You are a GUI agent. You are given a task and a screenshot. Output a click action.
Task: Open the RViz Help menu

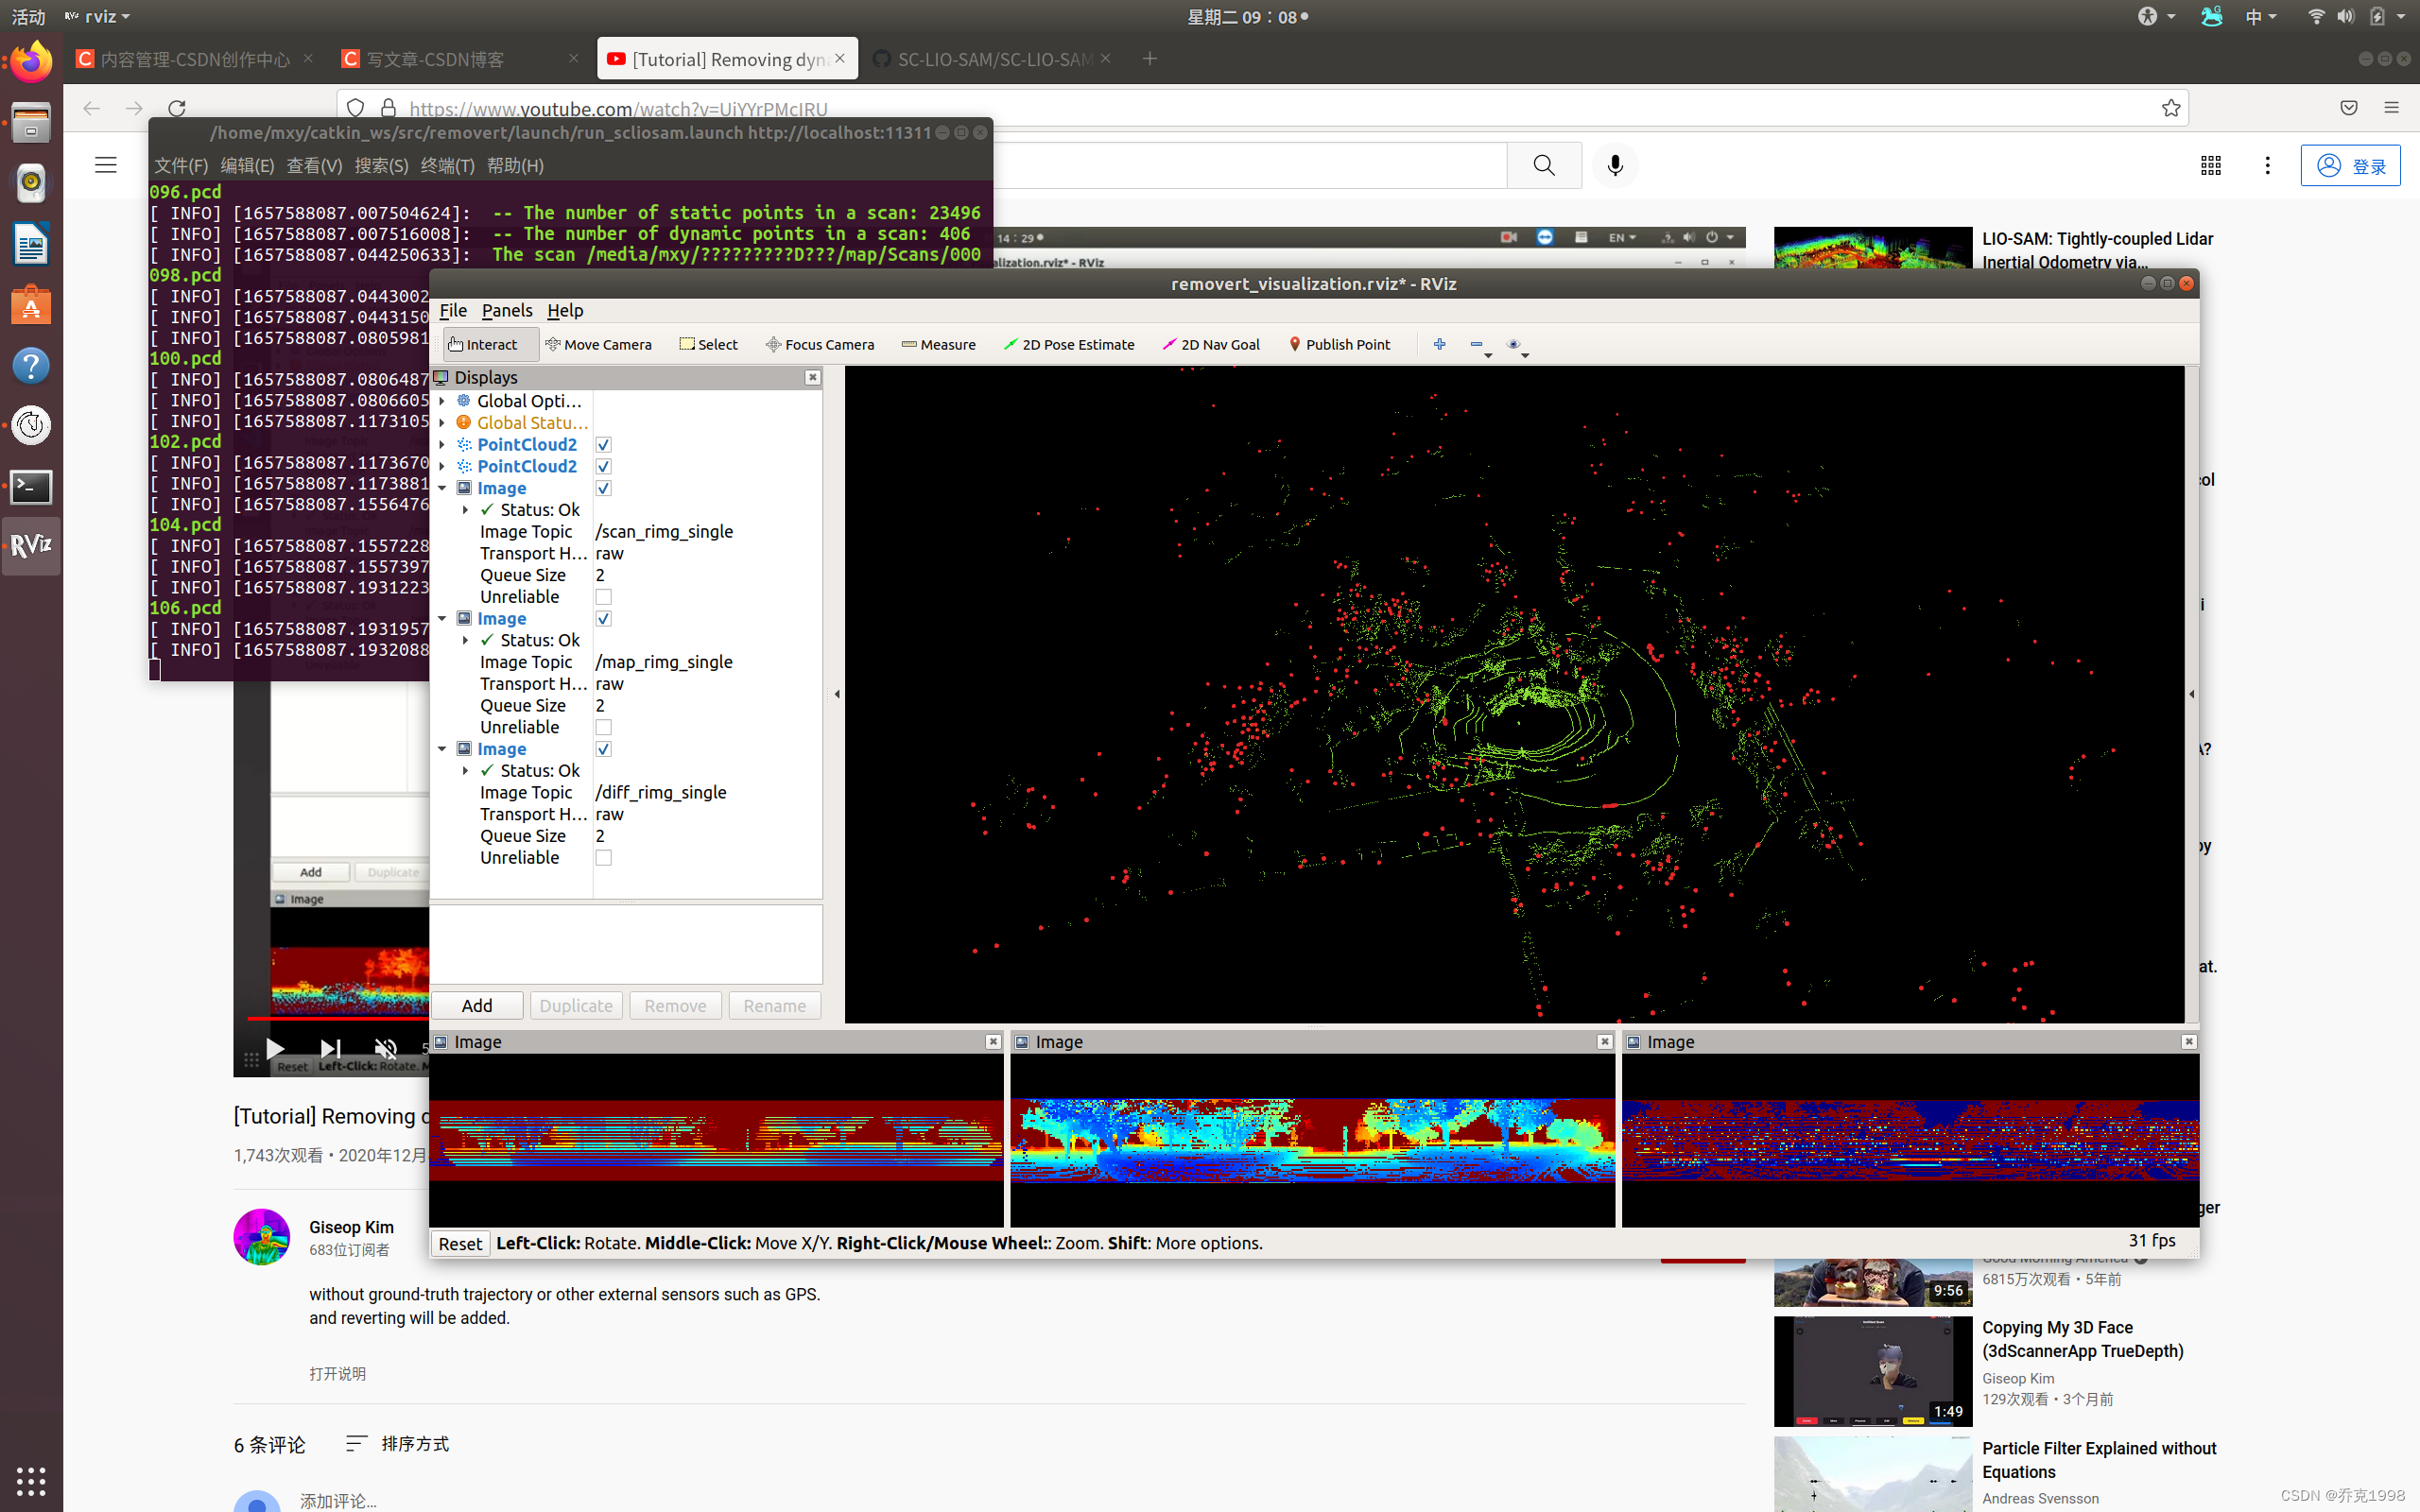(x=565, y=311)
